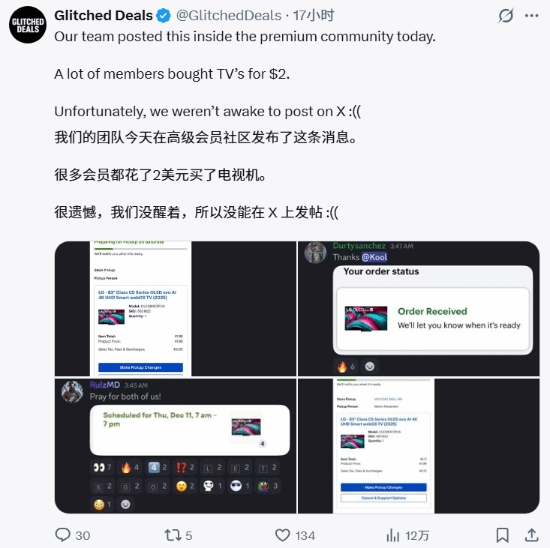
Task: Retweet this post with repost icon
Action: [173, 535]
